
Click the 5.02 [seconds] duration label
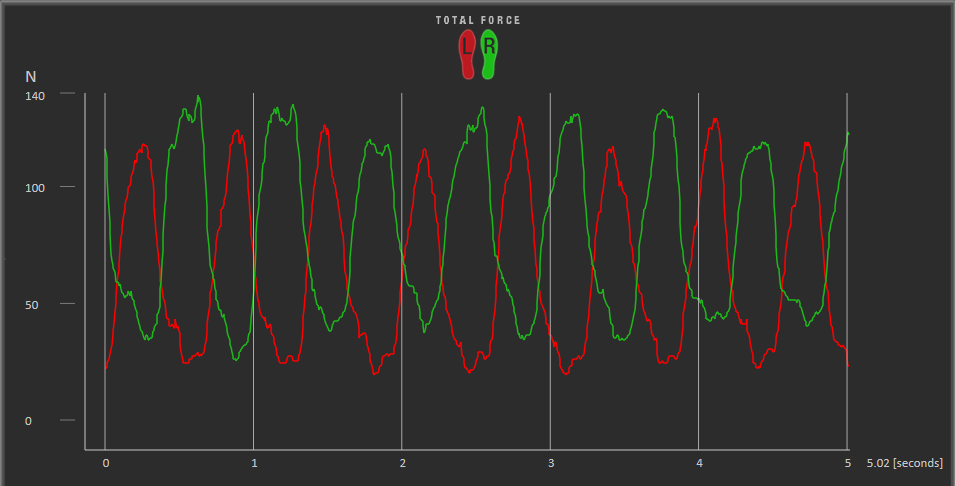[903, 464]
